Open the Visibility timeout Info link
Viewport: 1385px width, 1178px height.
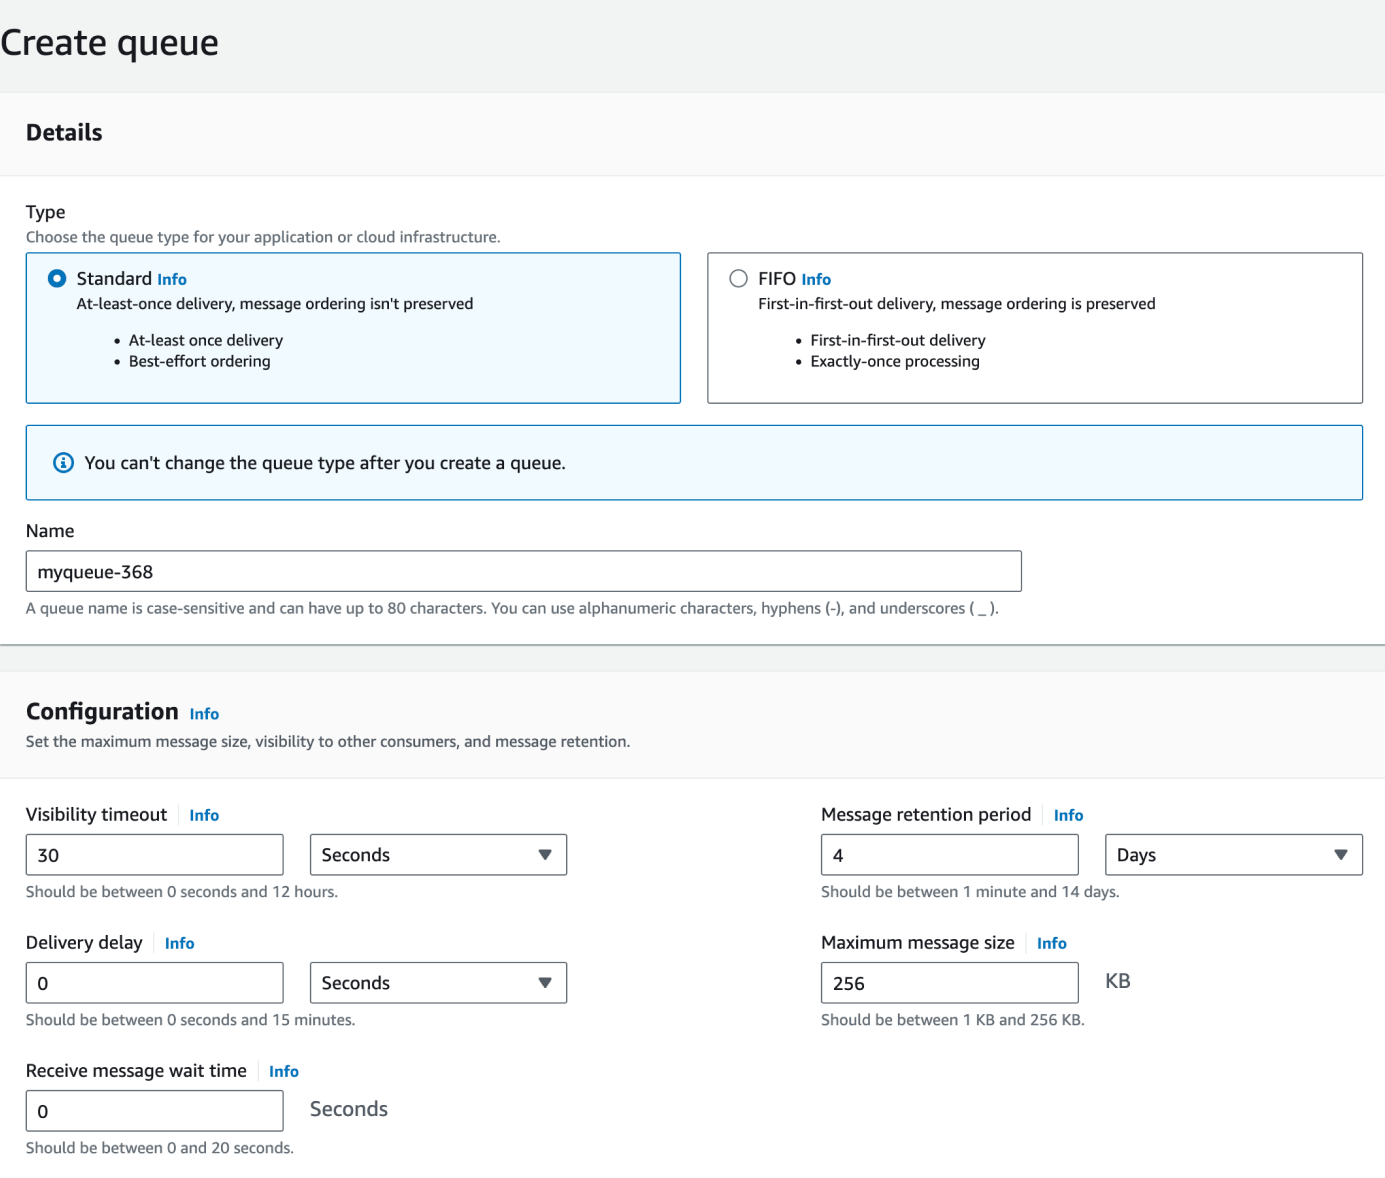tap(204, 814)
